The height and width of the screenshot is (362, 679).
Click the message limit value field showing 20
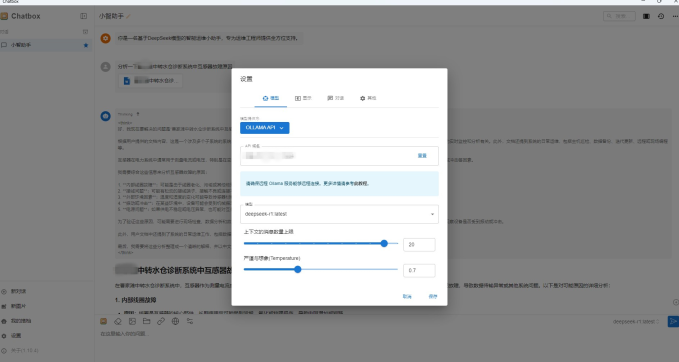click(419, 245)
